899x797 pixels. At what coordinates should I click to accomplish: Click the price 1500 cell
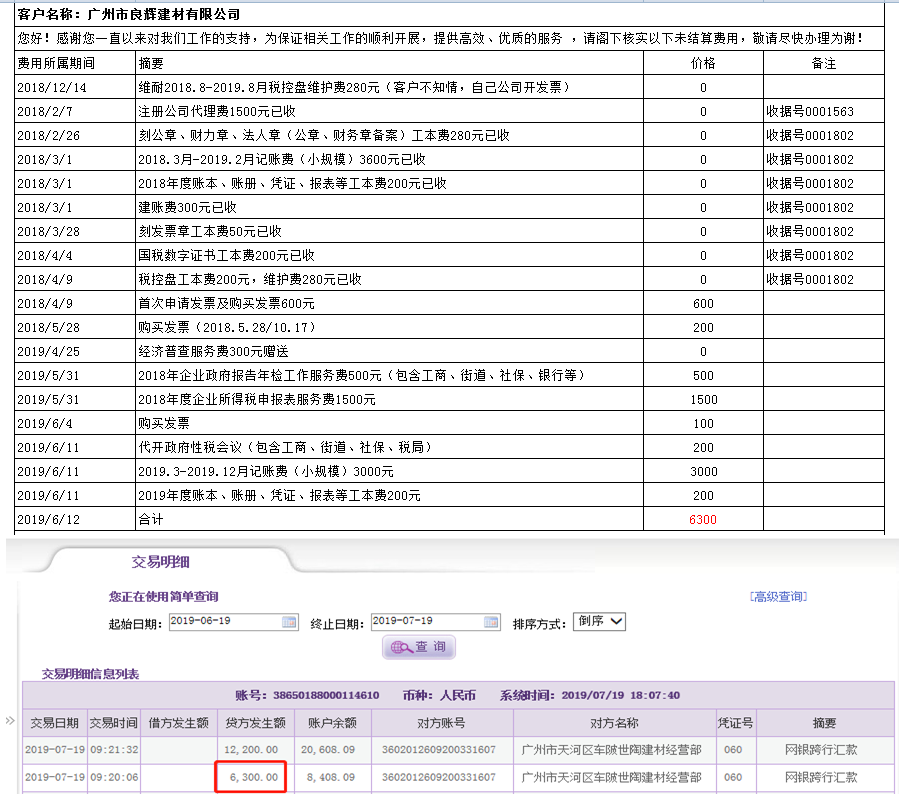703,400
